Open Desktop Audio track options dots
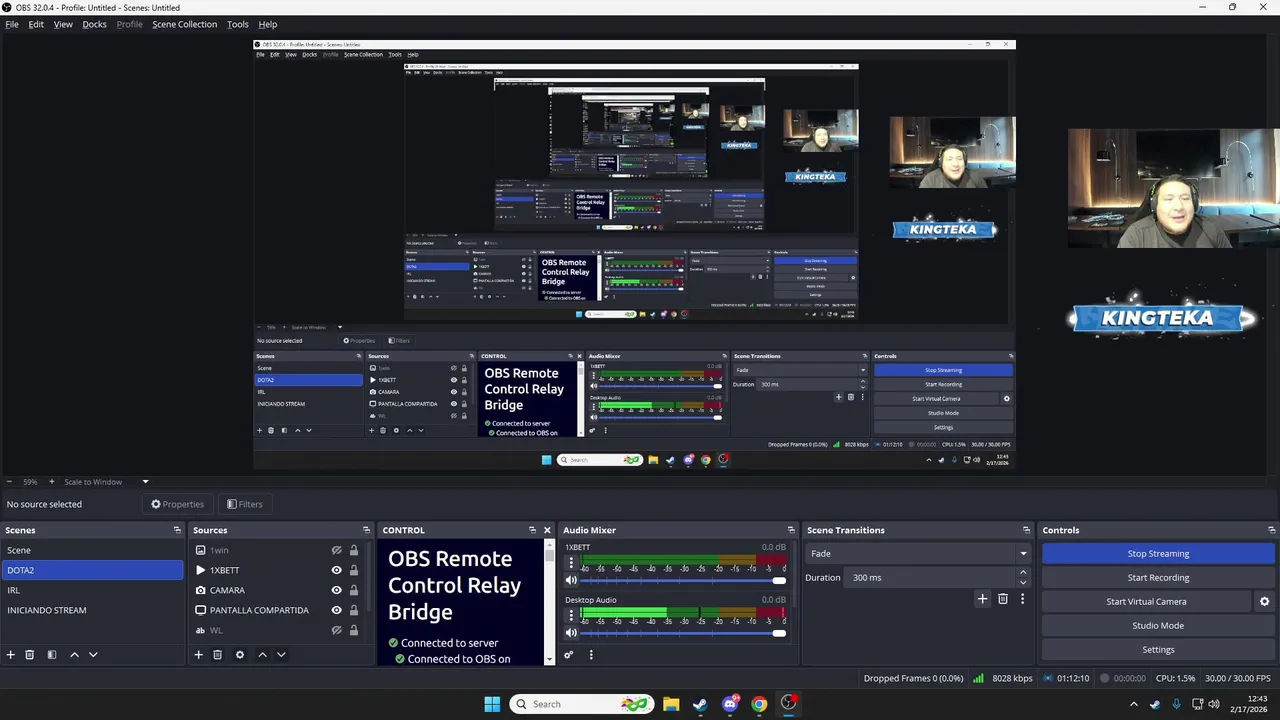 pyautogui.click(x=571, y=616)
